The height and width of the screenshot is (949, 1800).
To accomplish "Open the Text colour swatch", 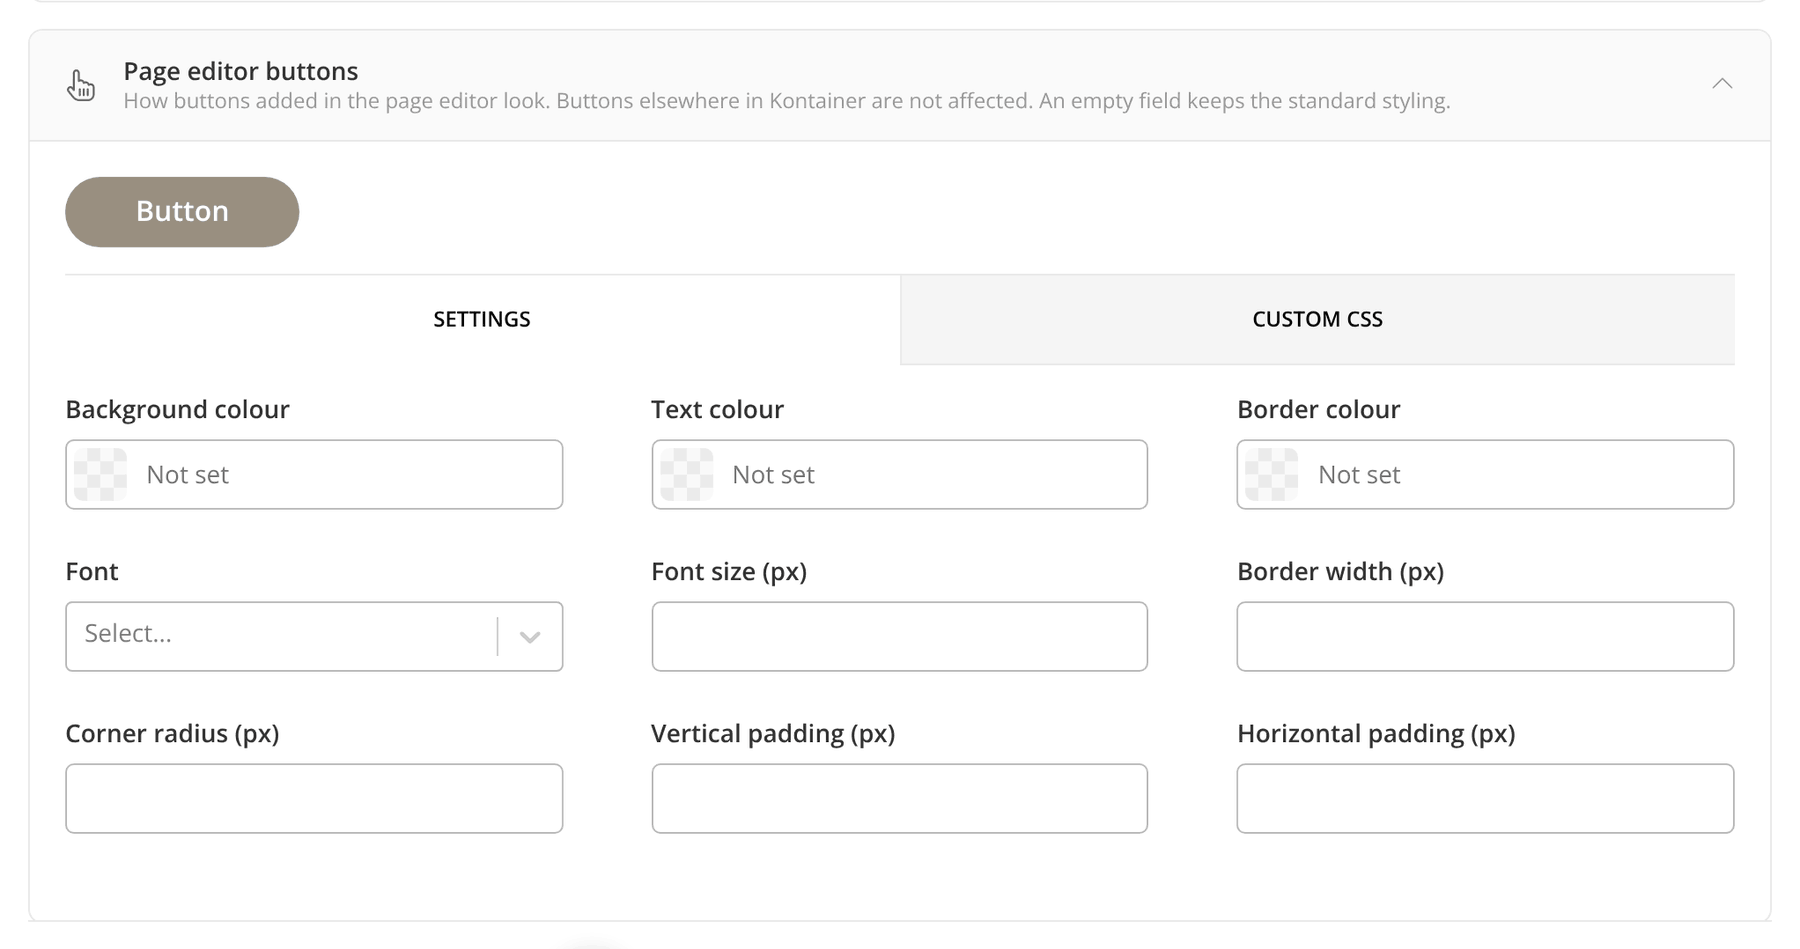I will [687, 474].
